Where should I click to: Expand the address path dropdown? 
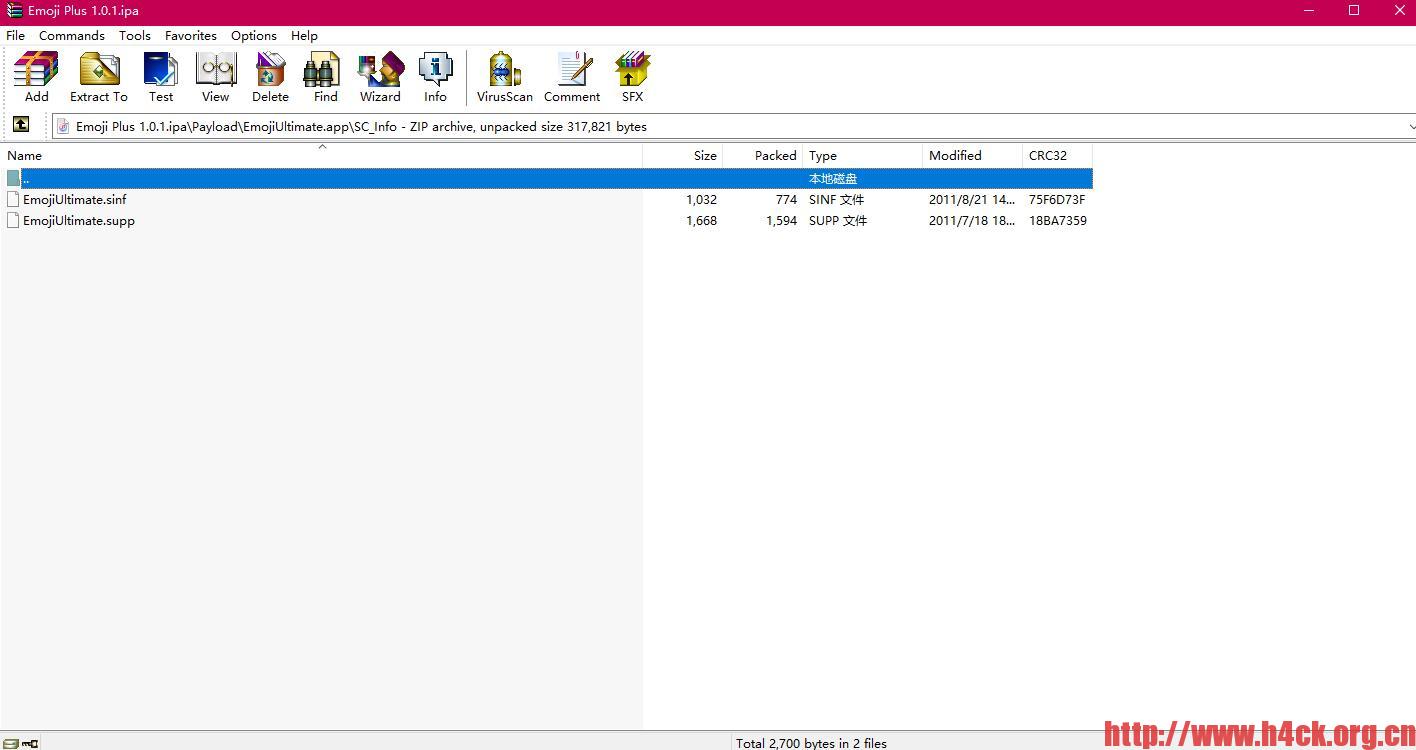coord(1410,127)
